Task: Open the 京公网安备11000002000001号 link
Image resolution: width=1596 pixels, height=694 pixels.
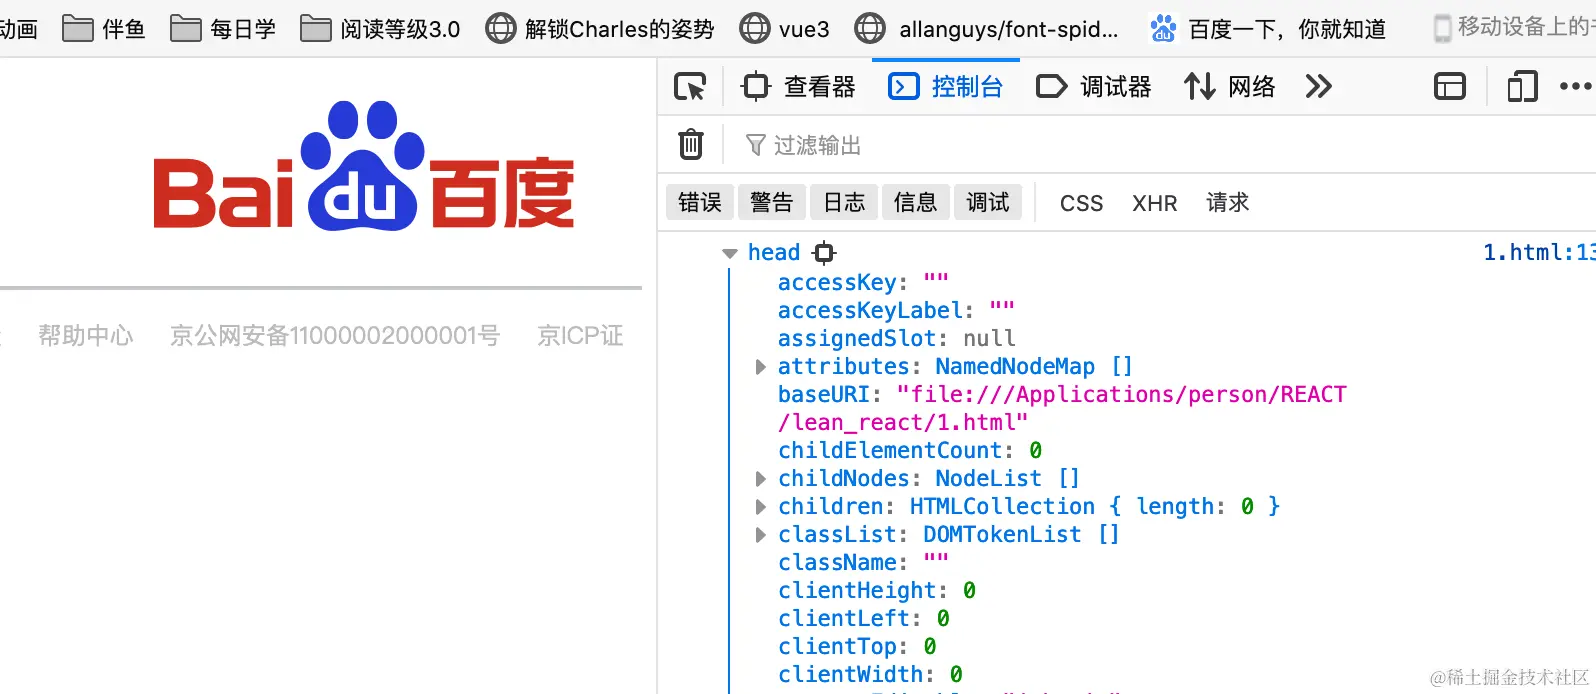Action: 334,335
